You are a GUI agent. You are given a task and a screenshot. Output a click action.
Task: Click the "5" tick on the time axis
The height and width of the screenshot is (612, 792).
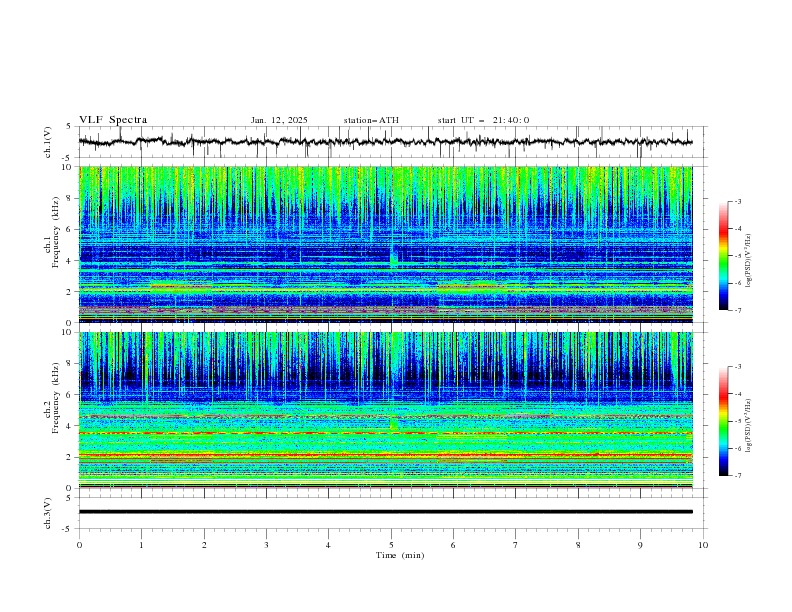click(391, 545)
